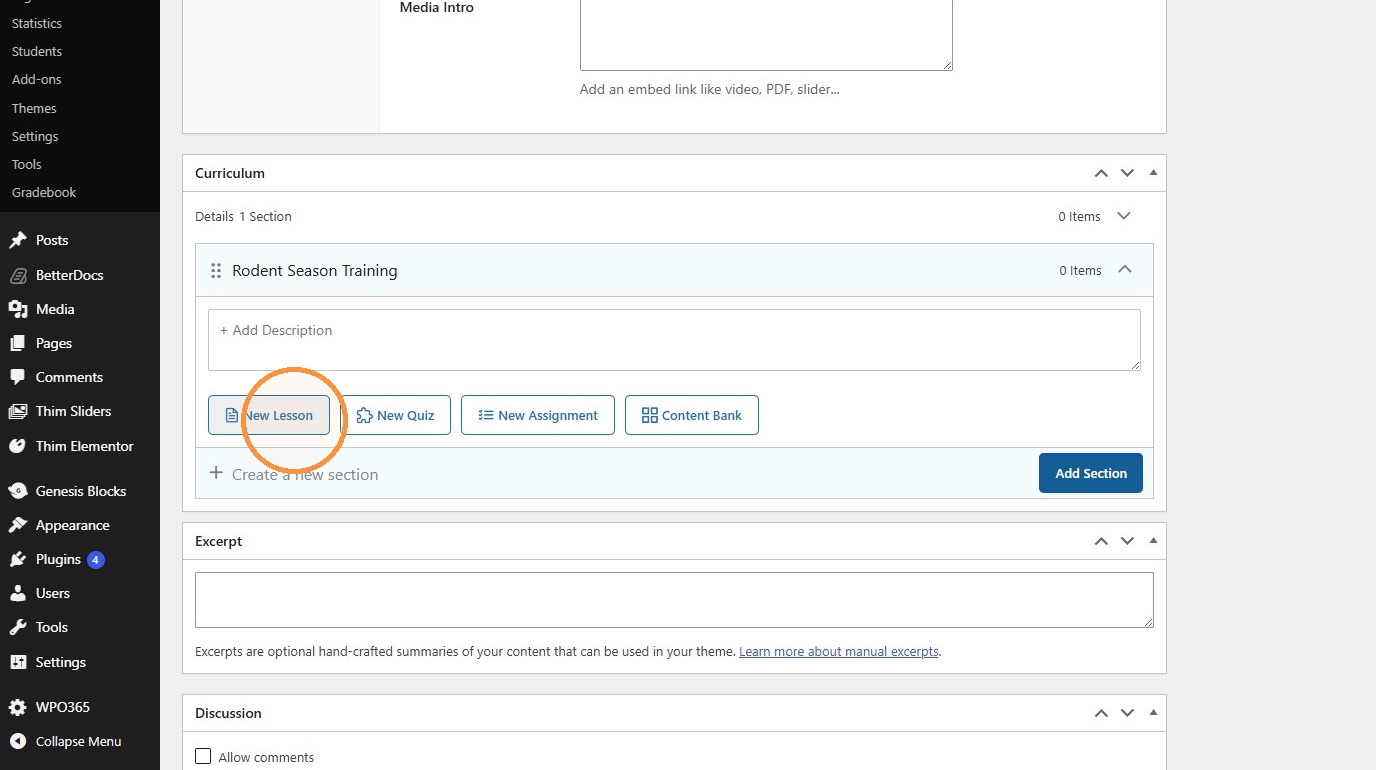
Task: Open the Learn more about manual excerpts link
Action: 839,651
